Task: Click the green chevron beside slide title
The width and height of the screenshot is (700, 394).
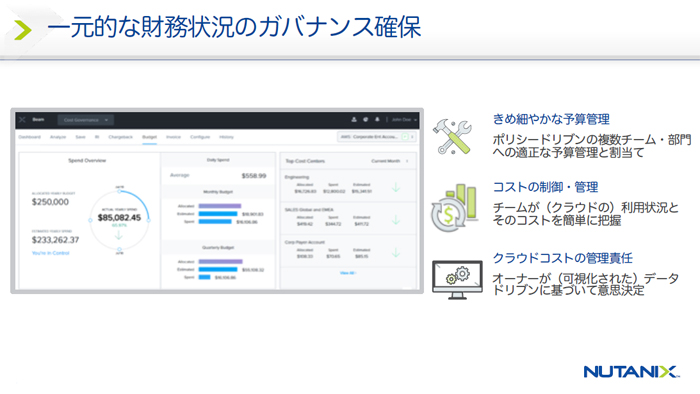Action: (x=22, y=30)
